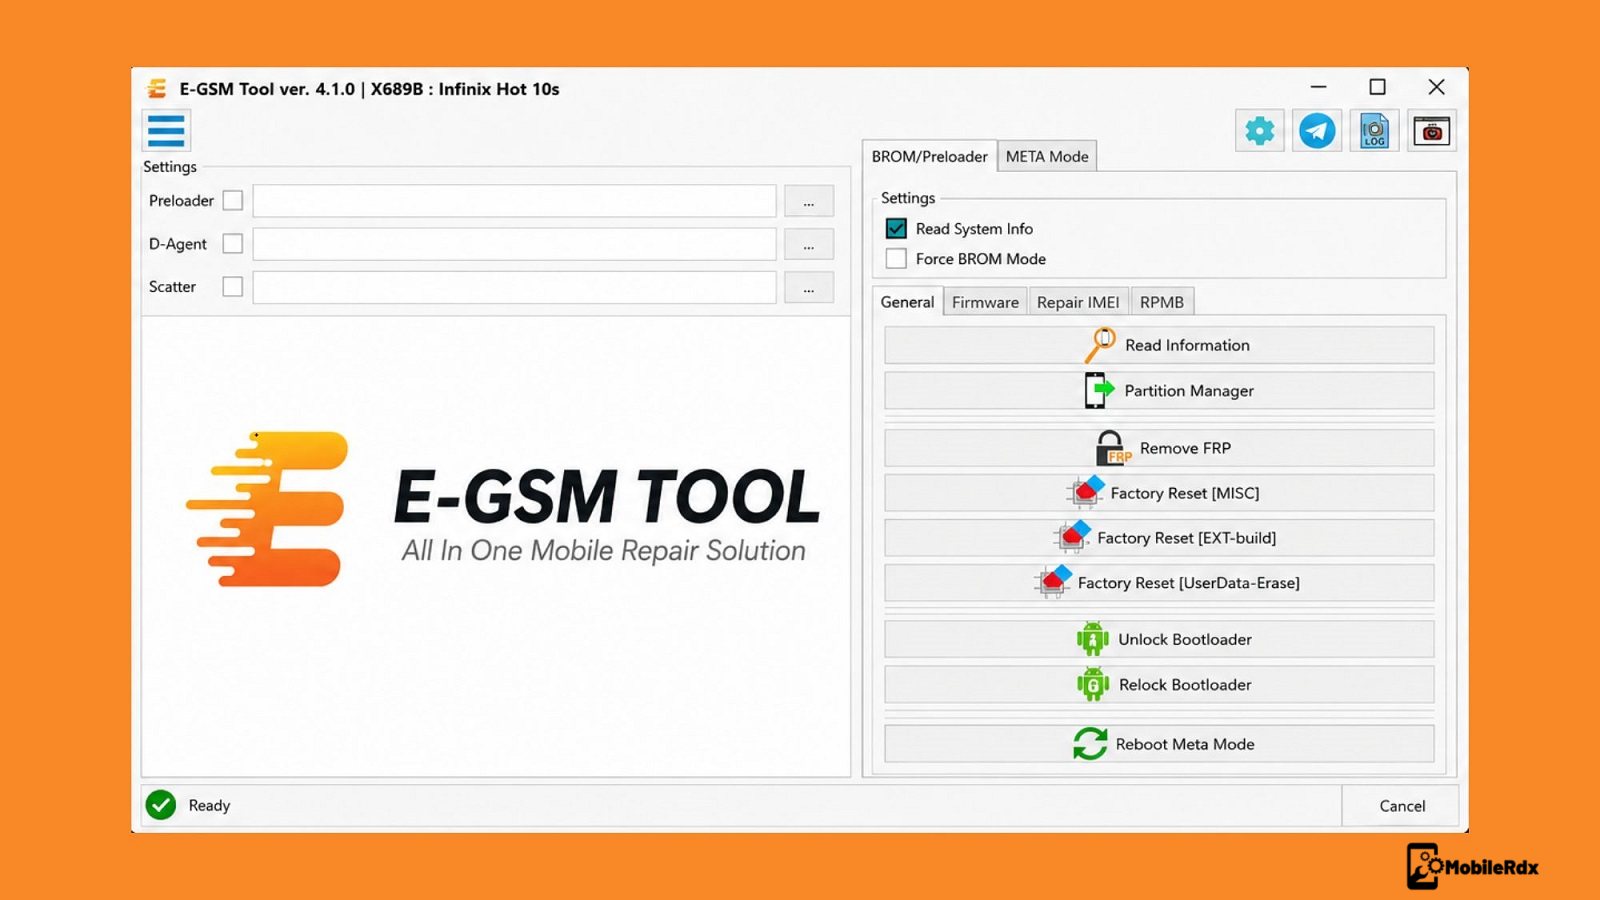1600x900 pixels.
Task: Click Relock Bootloader
Action: click(x=1159, y=685)
